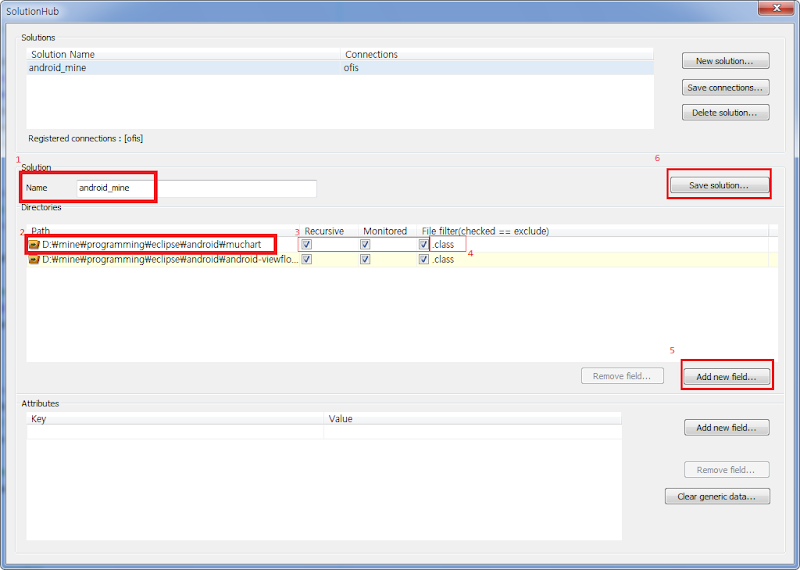Toggle Recursive checkbox for android-viewflo directory
Screen dimensions: 800x570
[307, 259]
